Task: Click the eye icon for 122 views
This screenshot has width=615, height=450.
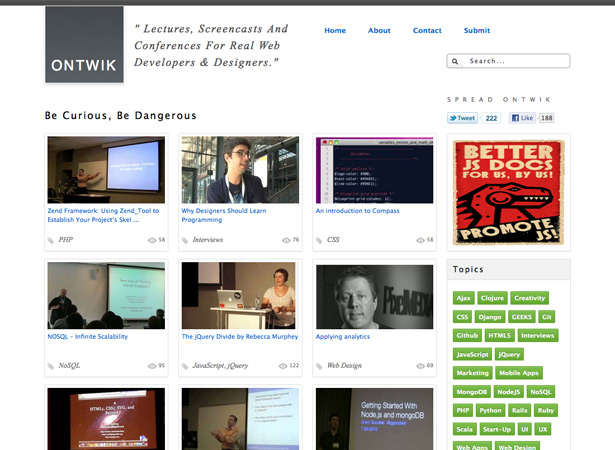Action: (283, 366)
